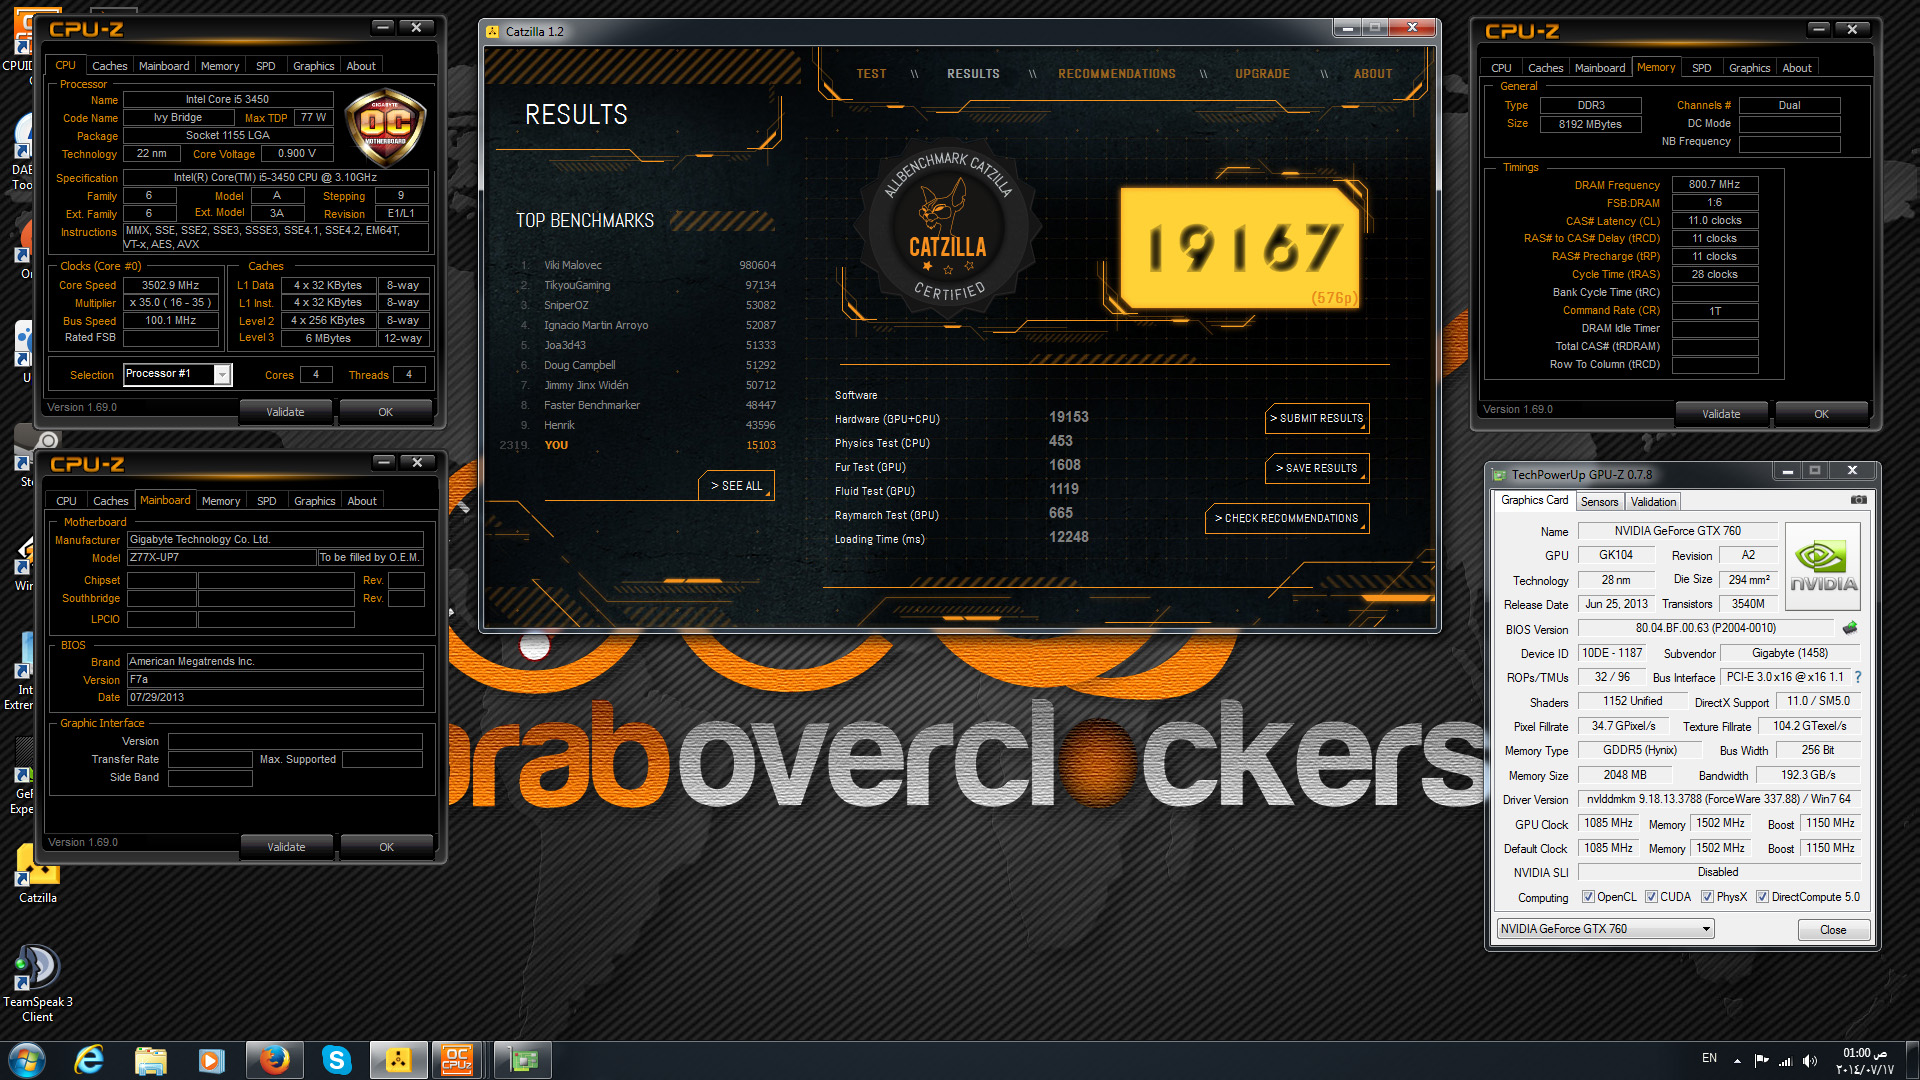
Task: Open Graphics tab in CPU-Z motherboard window
Action: click(x=314, y=501)
